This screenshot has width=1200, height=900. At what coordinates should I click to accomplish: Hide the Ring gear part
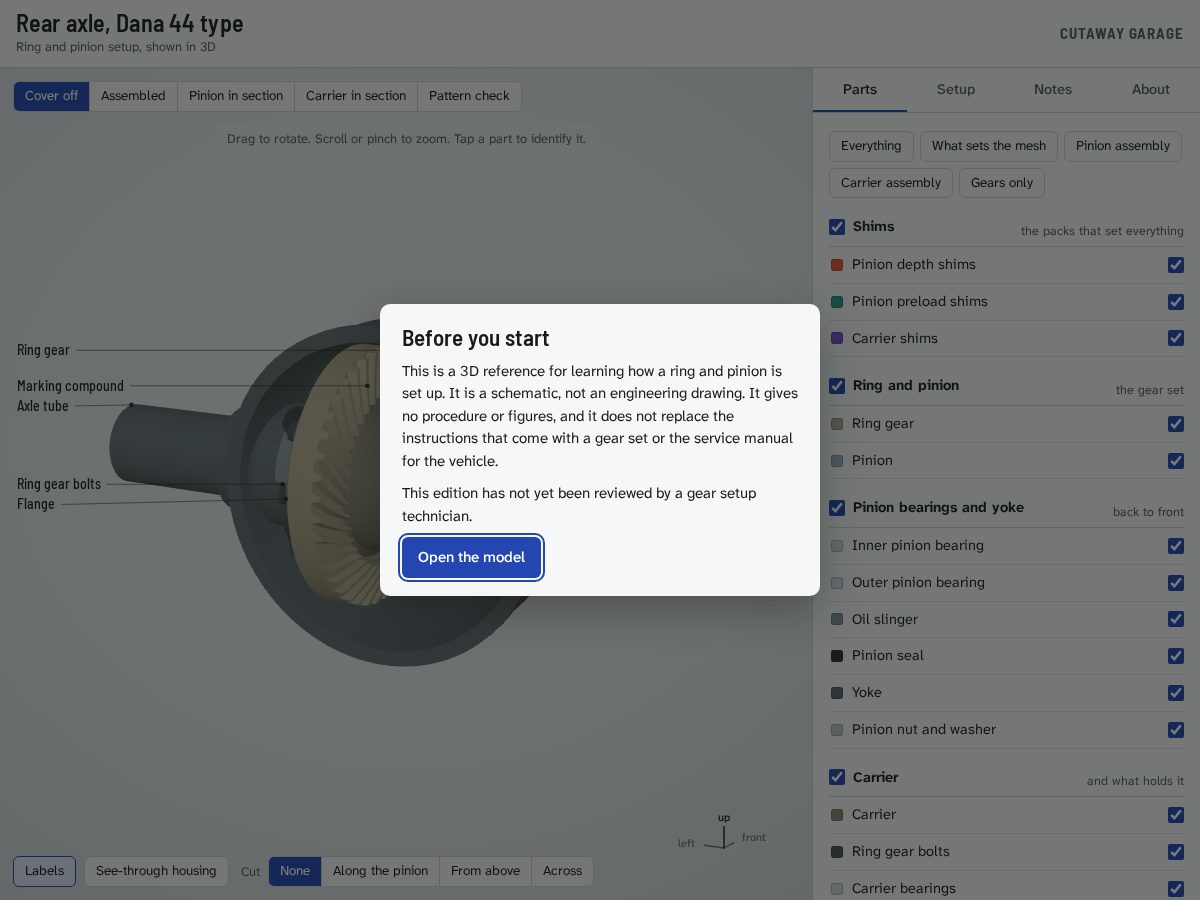point(1176,424)
